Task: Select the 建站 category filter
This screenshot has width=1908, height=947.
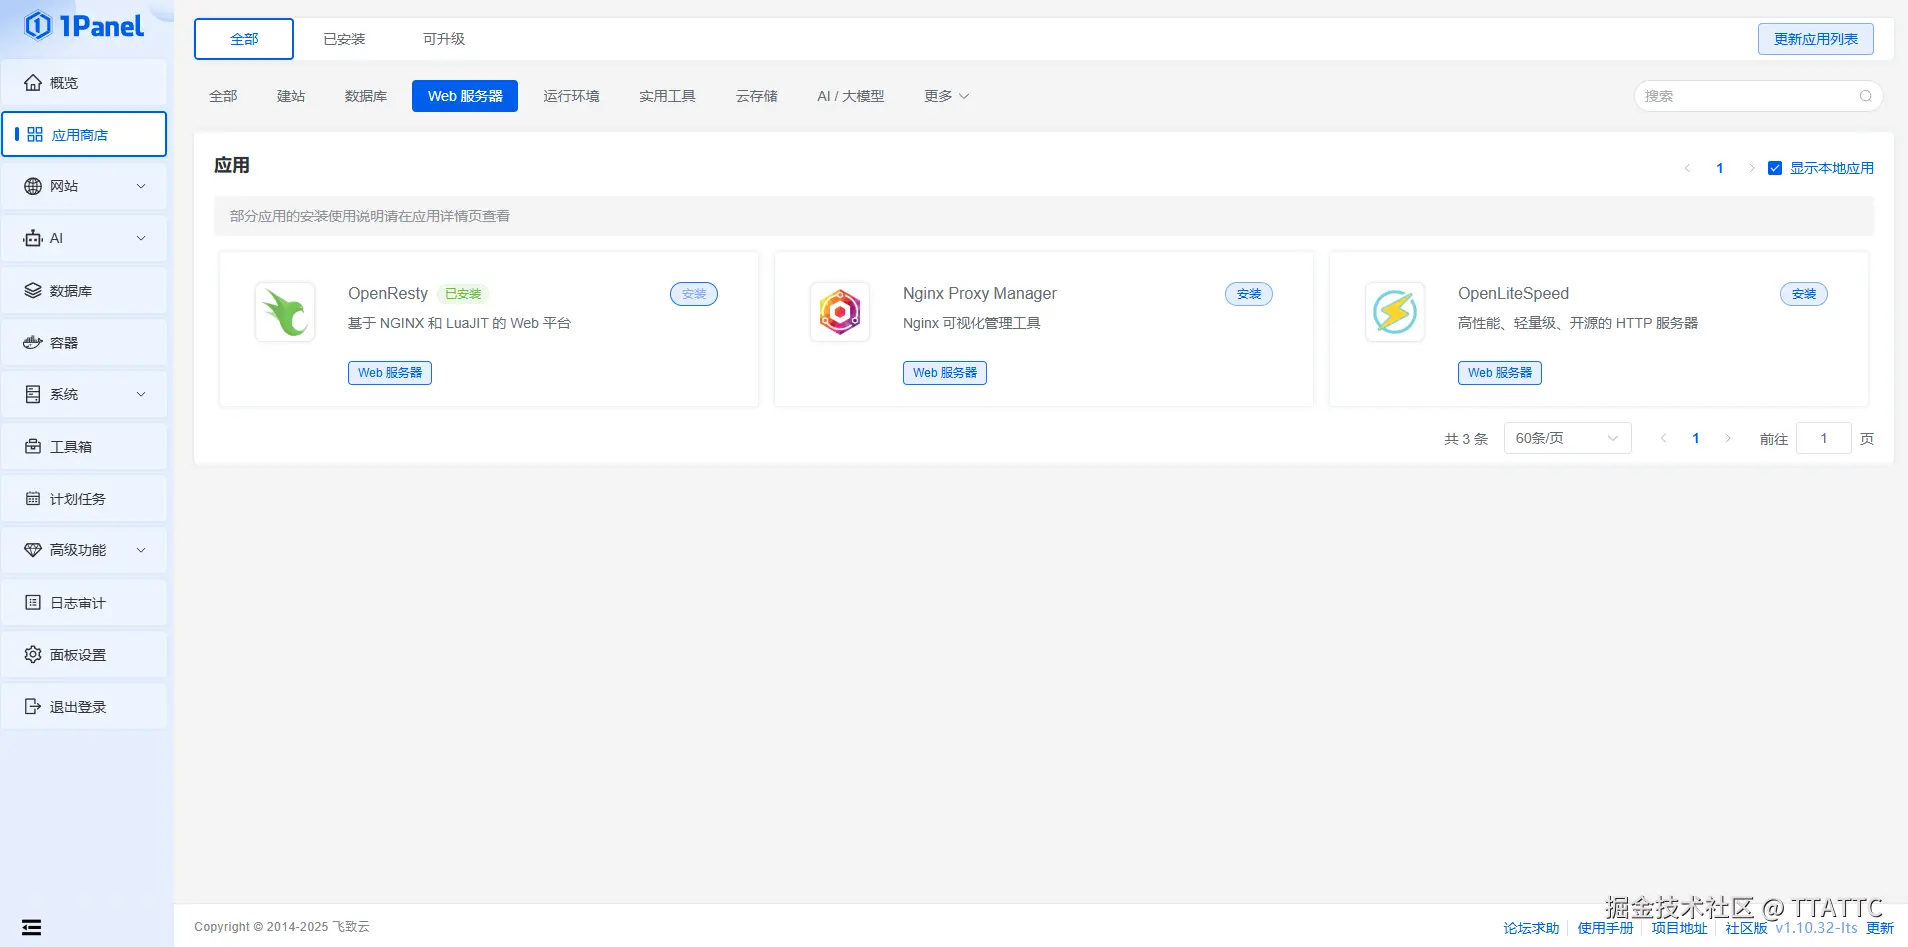Action: (x=291, y=96)
